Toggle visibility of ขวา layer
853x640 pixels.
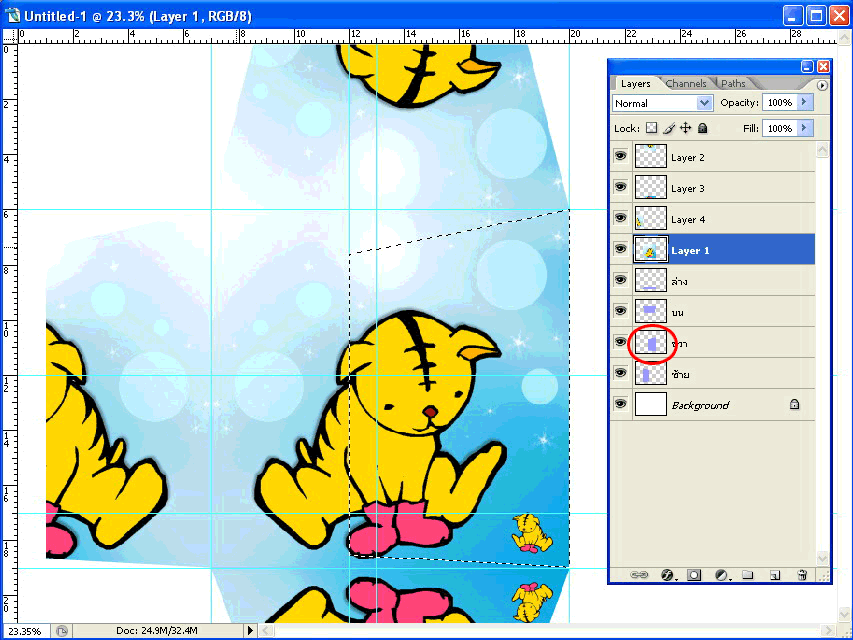point(620,342)
